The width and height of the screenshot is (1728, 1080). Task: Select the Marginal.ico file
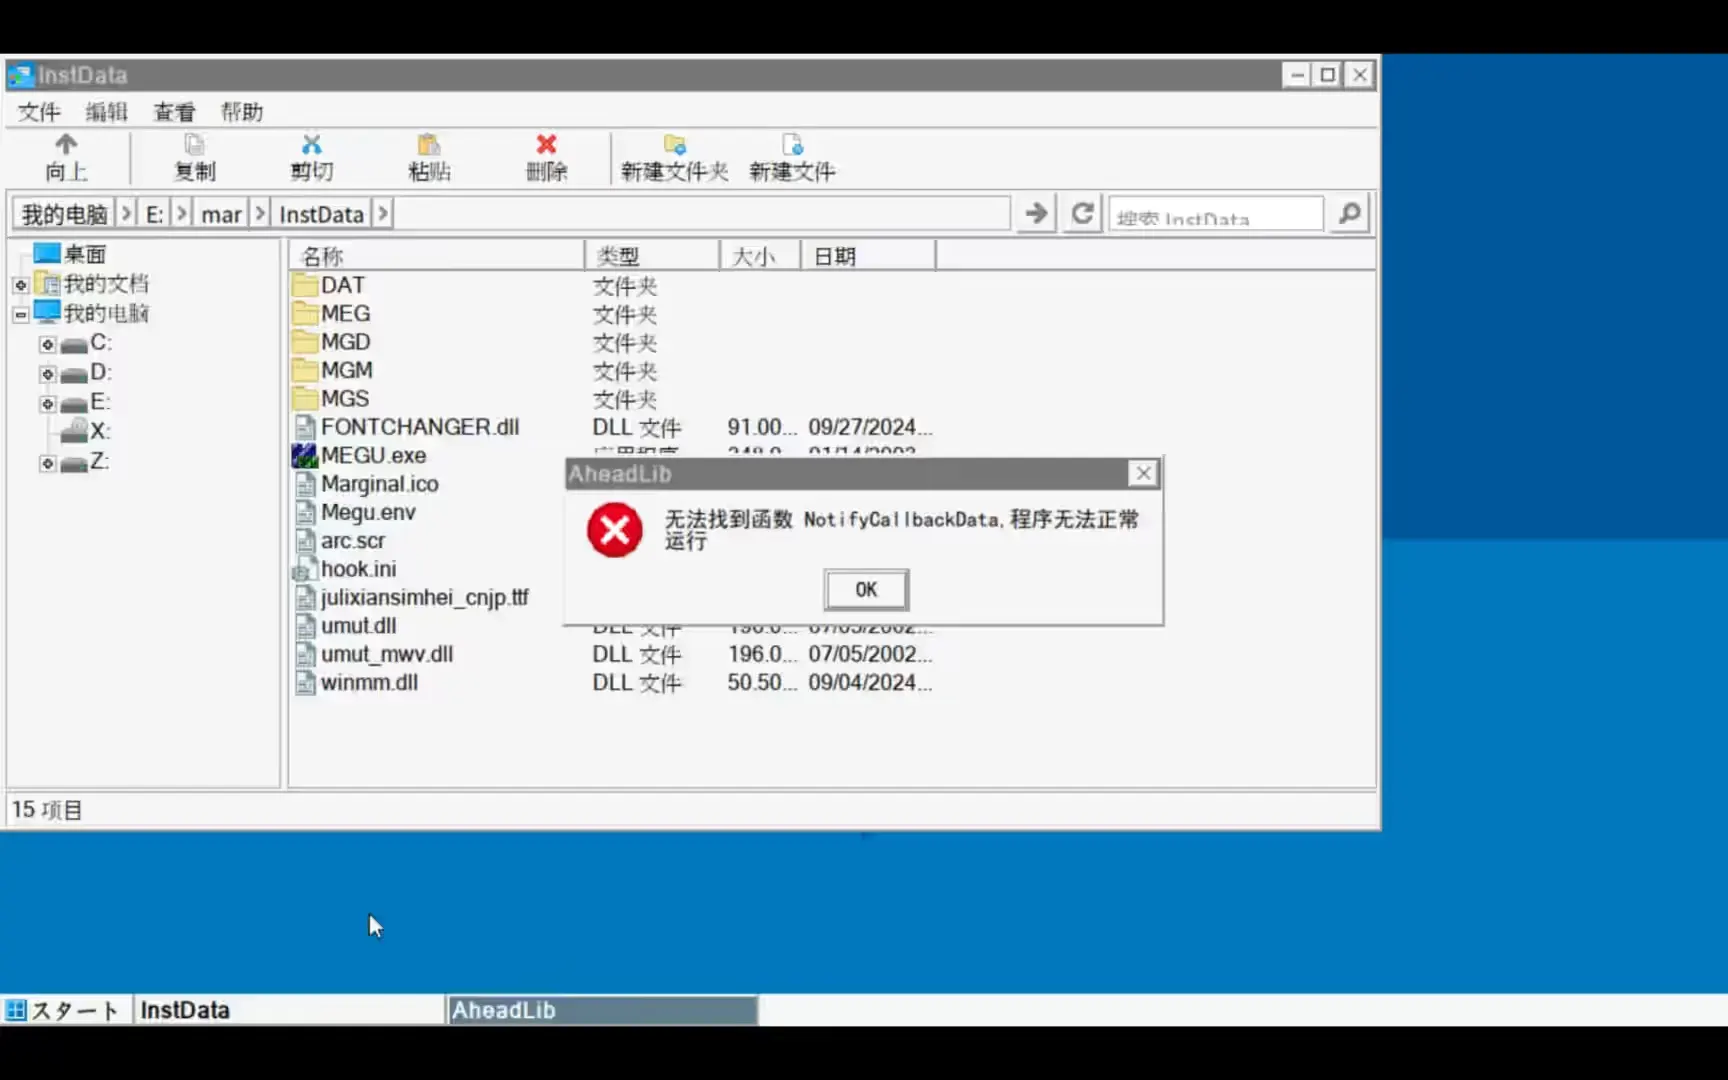379,484
